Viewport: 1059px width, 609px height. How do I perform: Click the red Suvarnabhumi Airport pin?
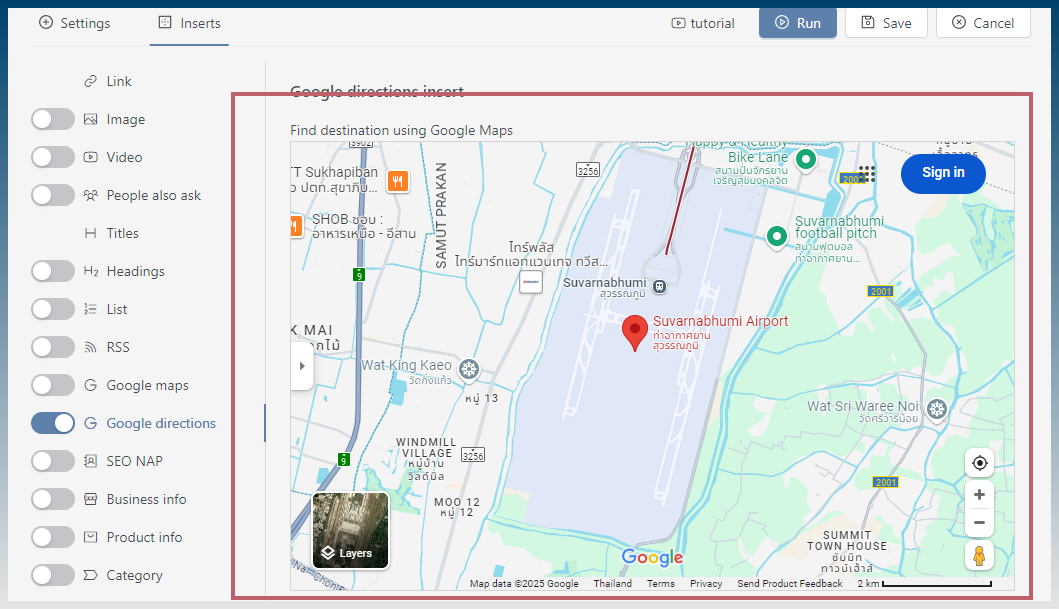tap(635, 332)
